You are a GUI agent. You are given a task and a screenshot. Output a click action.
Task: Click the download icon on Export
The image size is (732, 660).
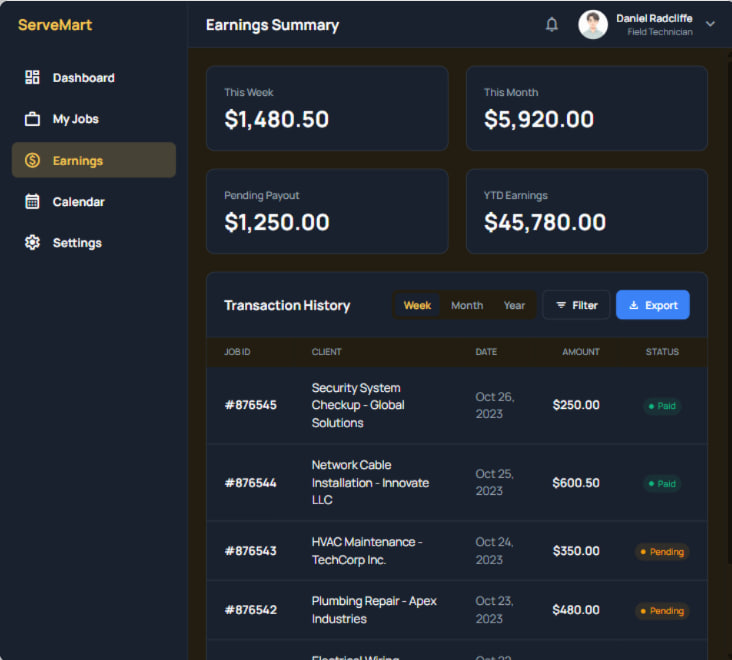coord(633,305)
